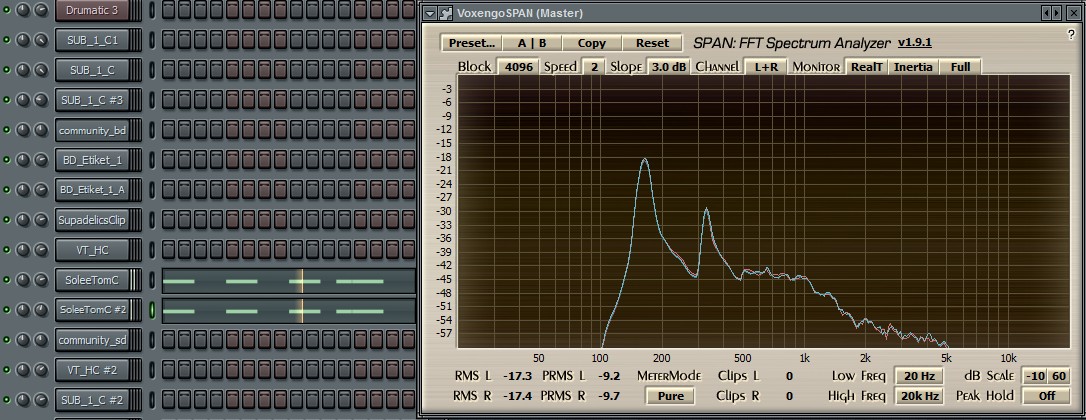This screenshot has width=1086, height=420.
Task: Open the SUB_1_C #2 channel button
Action: [x=92, y=400]
